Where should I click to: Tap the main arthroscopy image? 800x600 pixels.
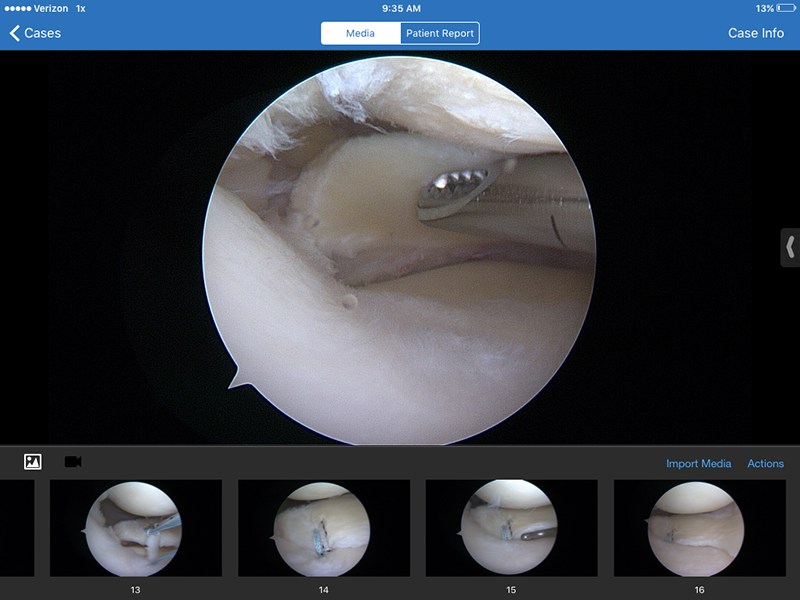point(399,250)
